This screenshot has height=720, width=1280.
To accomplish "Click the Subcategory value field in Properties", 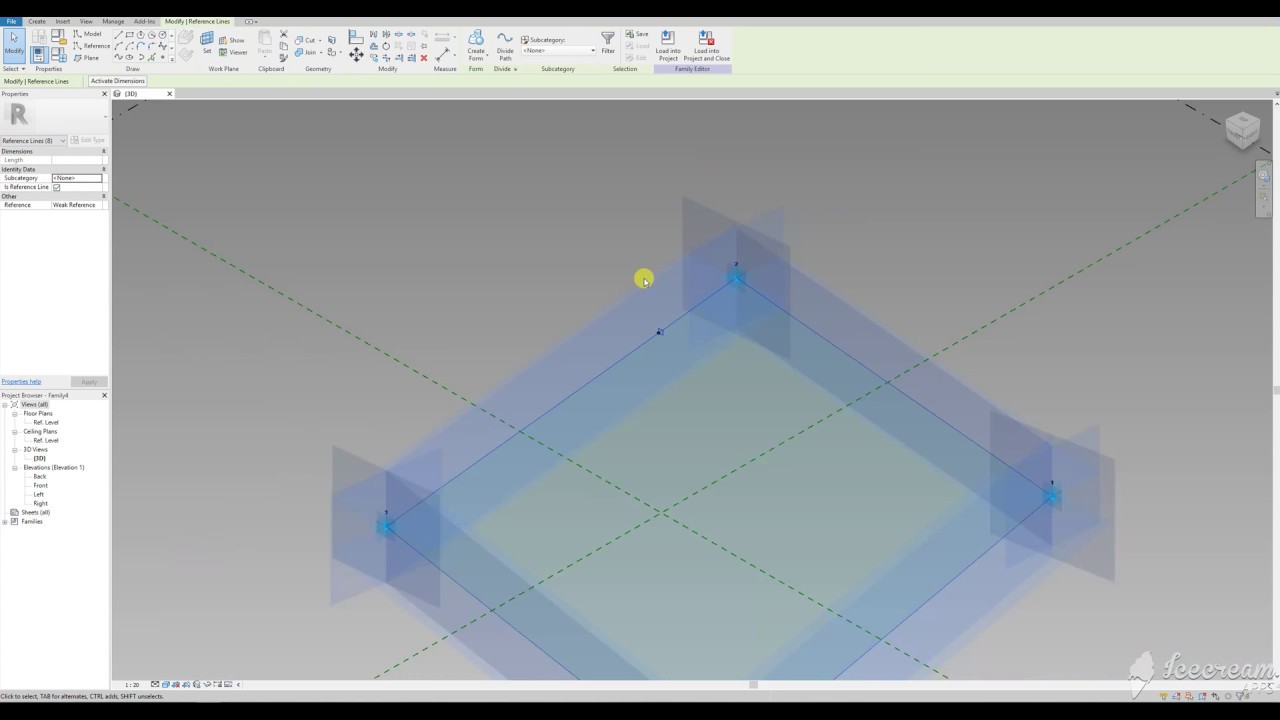I will coord(77,178).
